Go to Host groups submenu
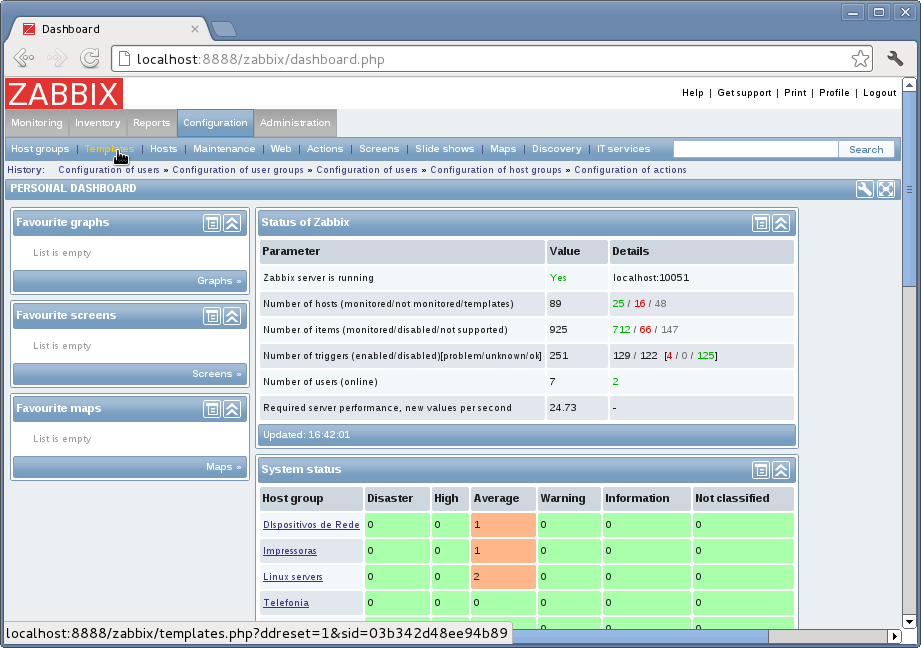This screenshot has width=921, height=648. (40, 149)
